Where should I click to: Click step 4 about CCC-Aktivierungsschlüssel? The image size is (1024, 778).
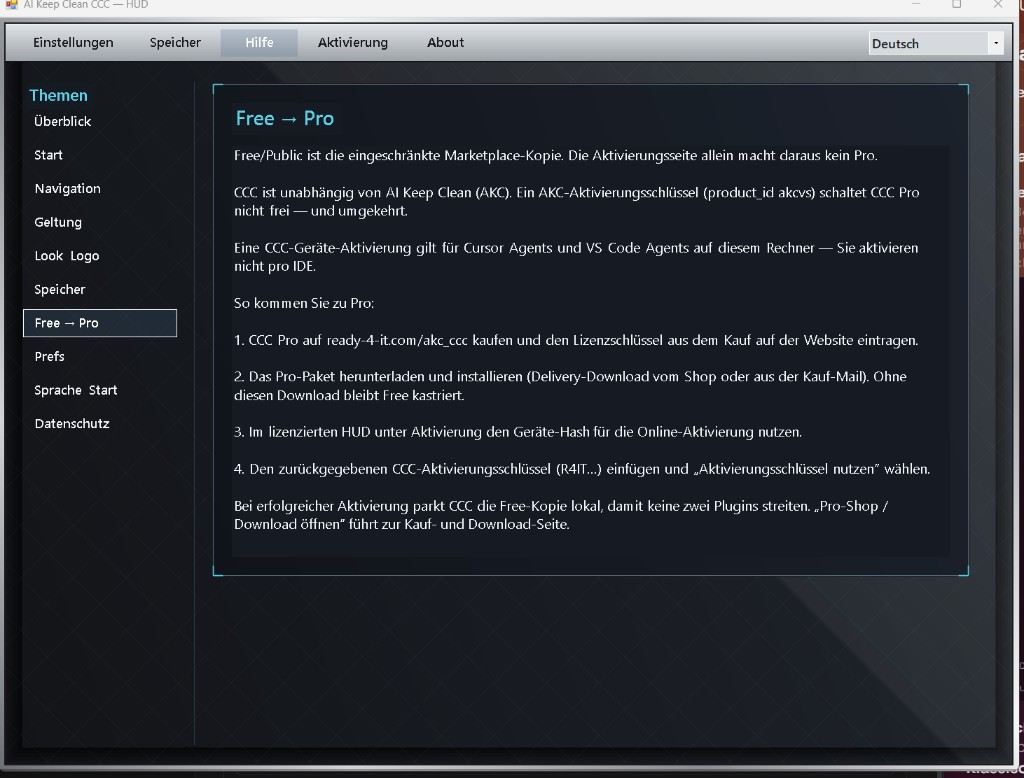(x=582, y=469)
